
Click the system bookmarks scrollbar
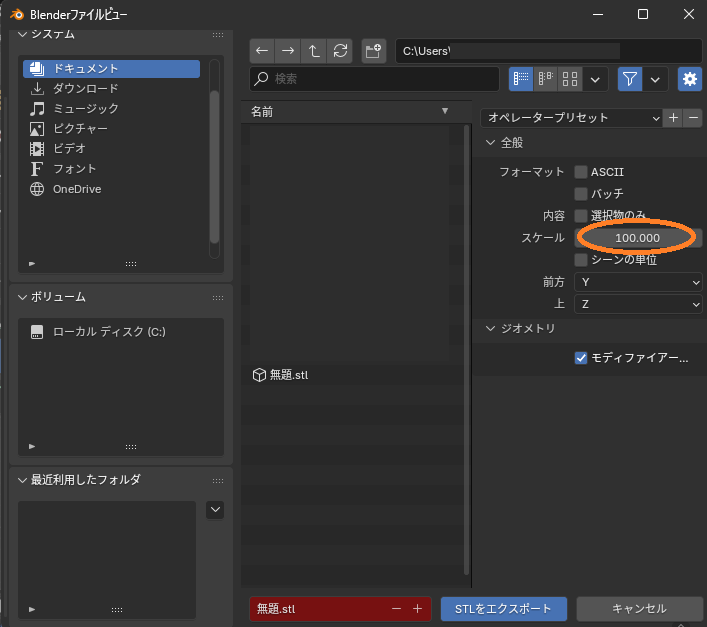click(x=215, y=167)
